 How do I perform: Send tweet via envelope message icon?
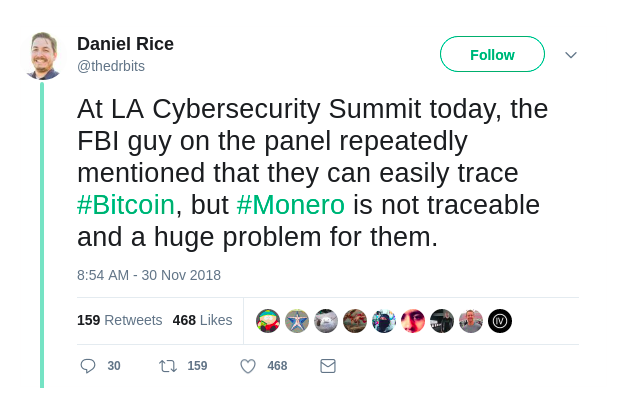tap(328, 366)
